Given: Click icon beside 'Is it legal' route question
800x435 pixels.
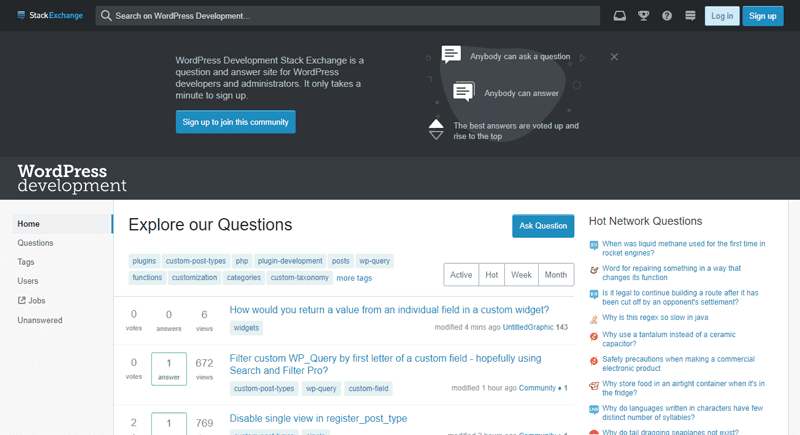Looking at the screenshot, I should pyautogui.click(x=594, y=294).
